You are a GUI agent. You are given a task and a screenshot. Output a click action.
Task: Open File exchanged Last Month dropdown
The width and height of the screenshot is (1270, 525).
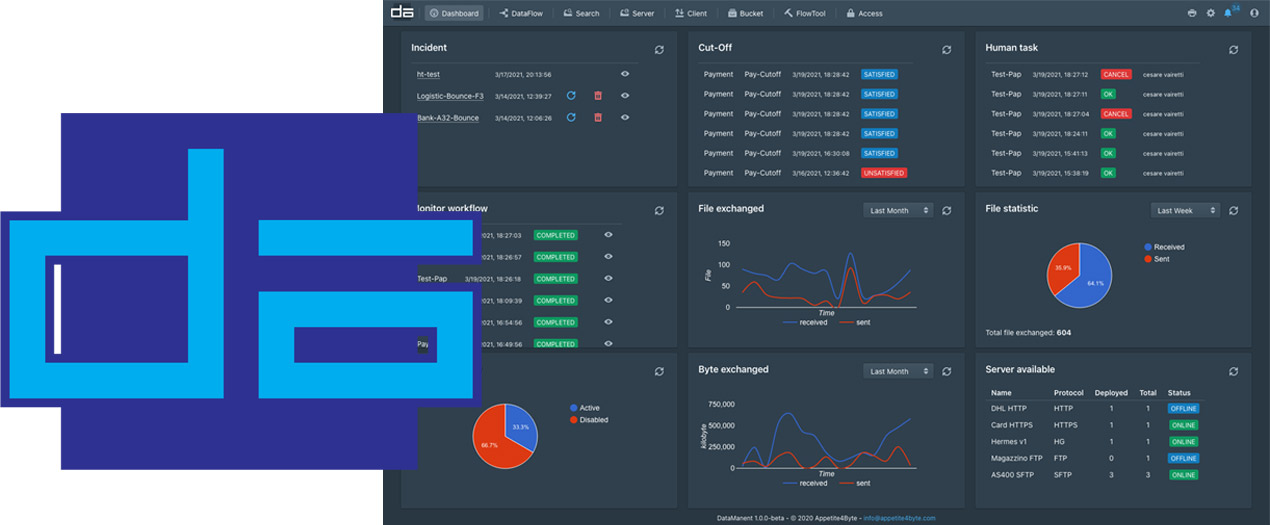[898, 210]
